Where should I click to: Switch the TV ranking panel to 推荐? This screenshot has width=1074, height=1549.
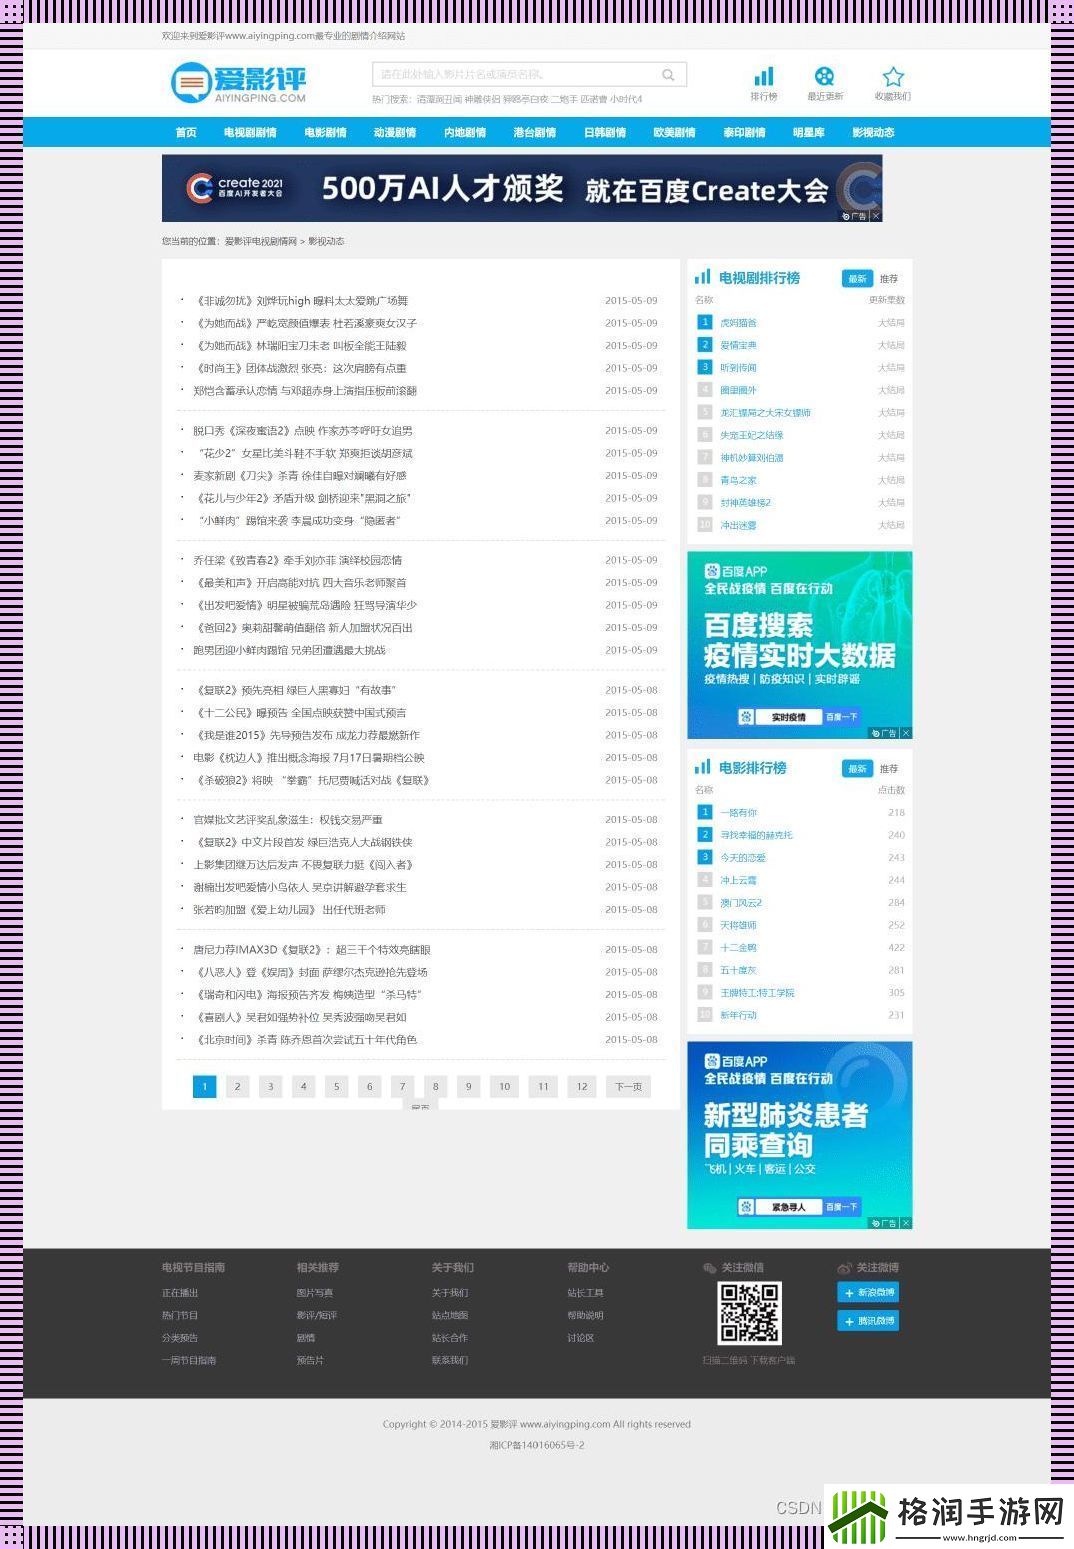[x=889, y=277]
